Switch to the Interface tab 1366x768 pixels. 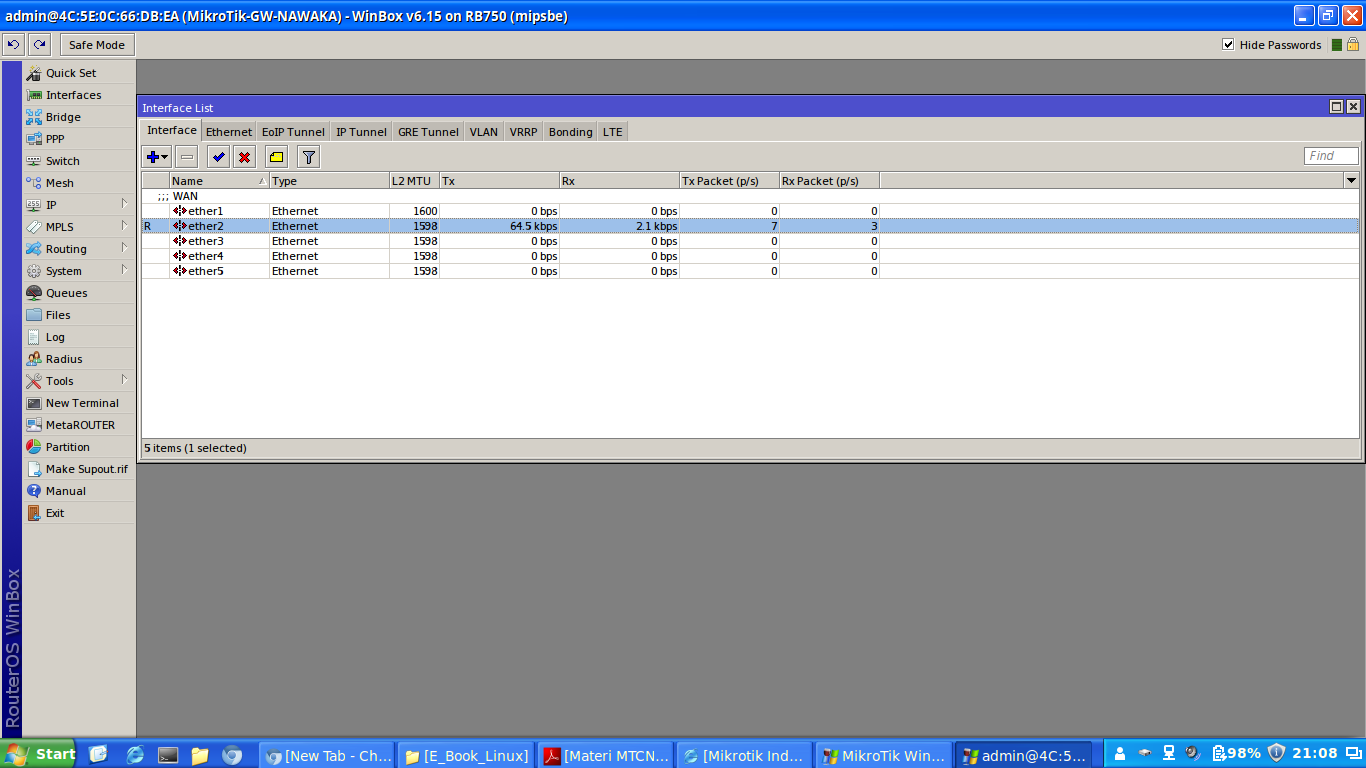click(172, 131)
